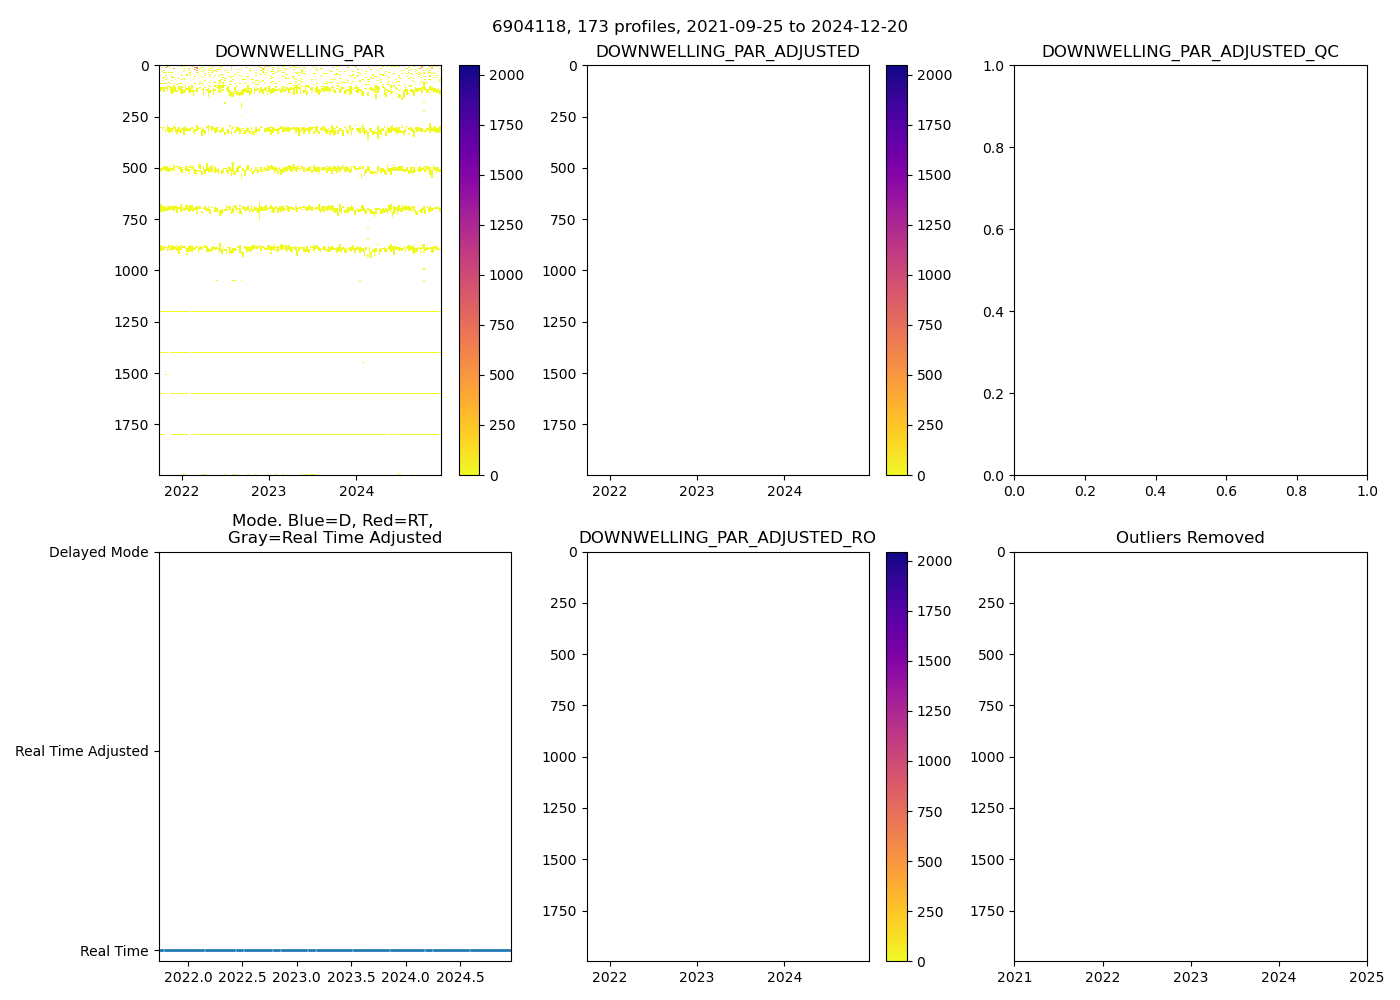Select the DOWNWELLING_PAR plot title
The width and height of the screenshot is (1400, 1000).
click(299, 52)
